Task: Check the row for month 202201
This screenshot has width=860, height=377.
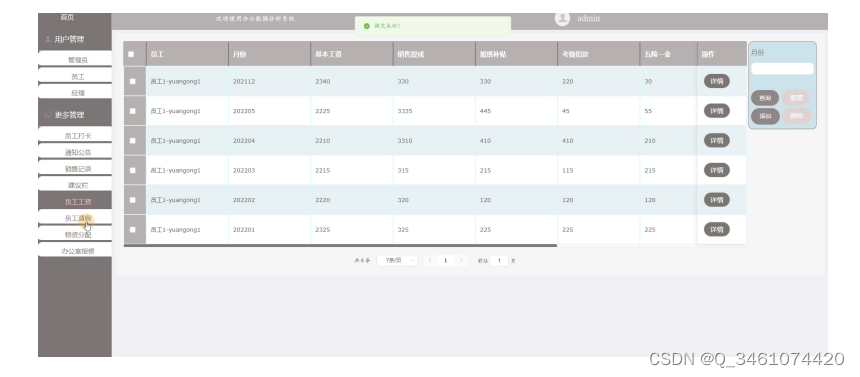Action: 132,229
